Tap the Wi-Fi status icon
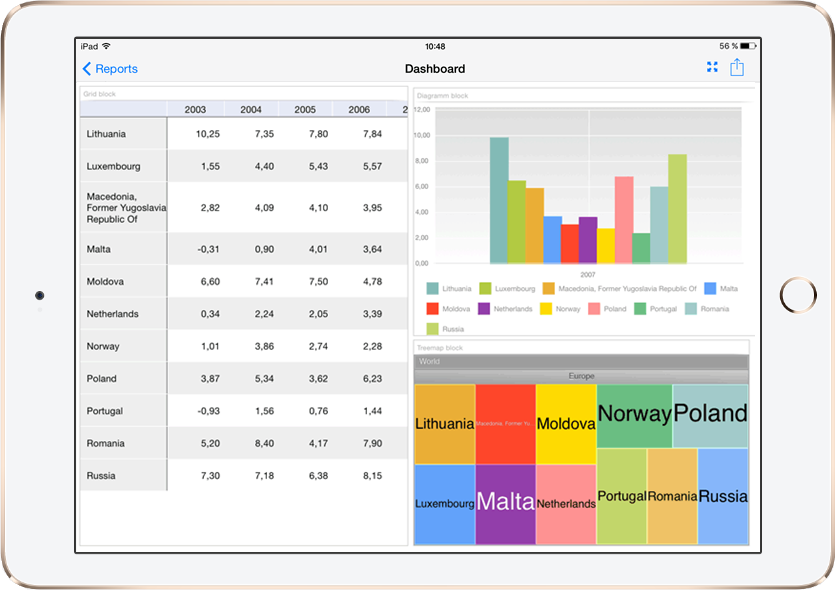Screen dimensions: 835x590 (106, 46)
